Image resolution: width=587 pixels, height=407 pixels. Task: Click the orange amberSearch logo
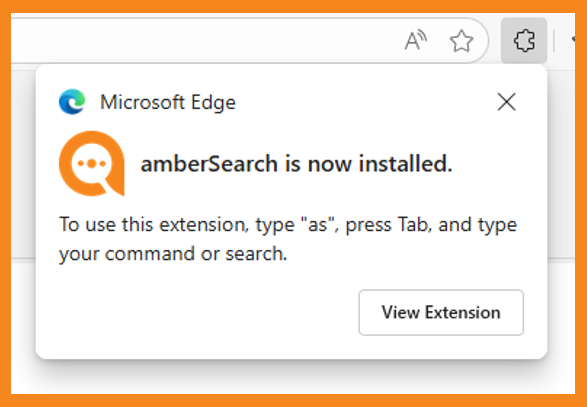click(92, 163)
